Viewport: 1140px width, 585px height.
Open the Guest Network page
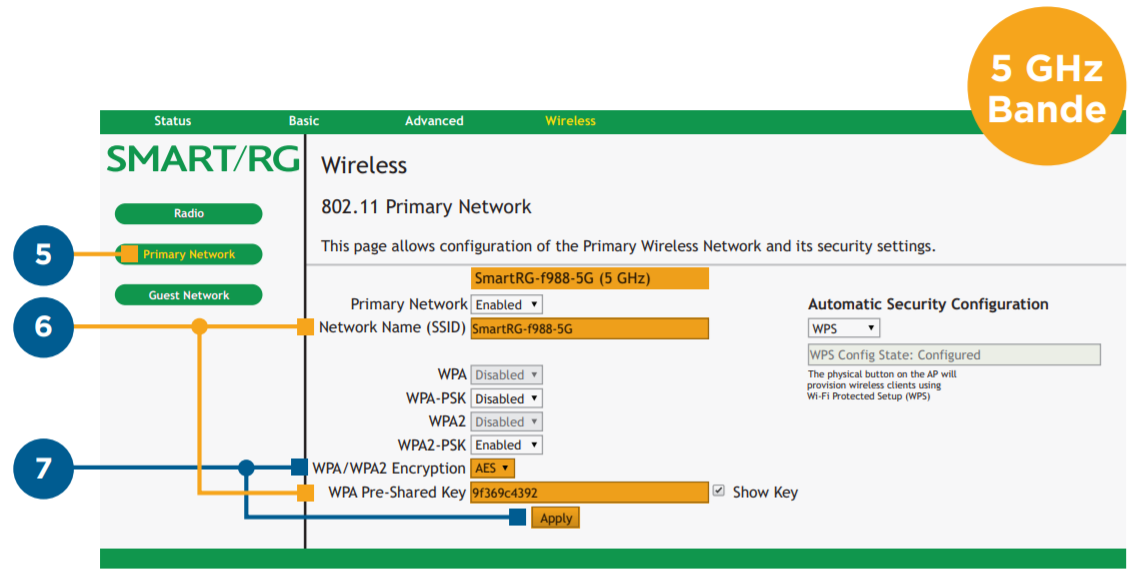[x=188, y=295]
